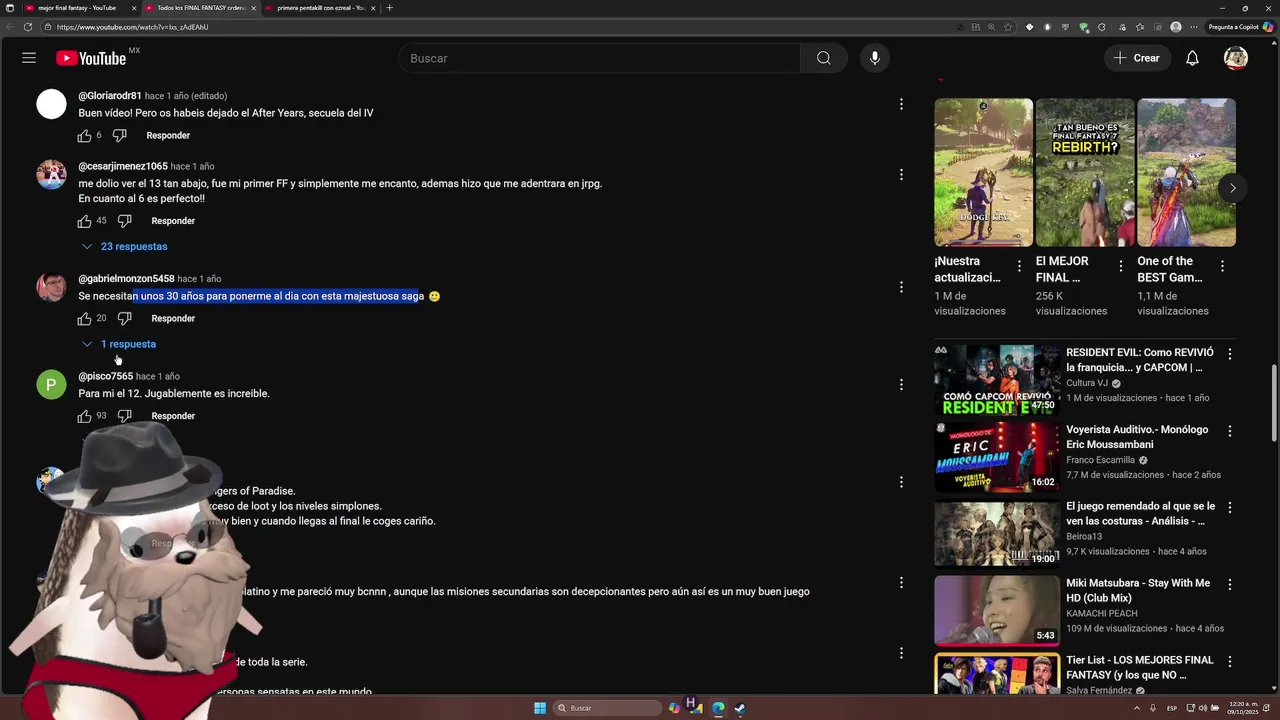1280x720 pixels.
Task: Open 'El juego remendado' video title
Action: pos(1140,514)
